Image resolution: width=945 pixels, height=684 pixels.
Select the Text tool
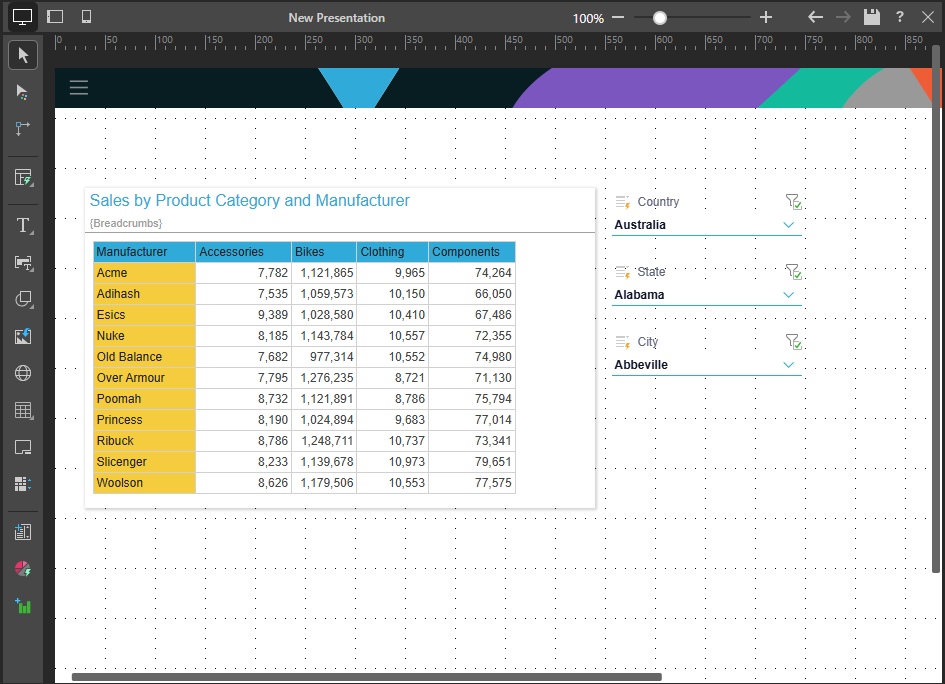click(x=23, y=225)
